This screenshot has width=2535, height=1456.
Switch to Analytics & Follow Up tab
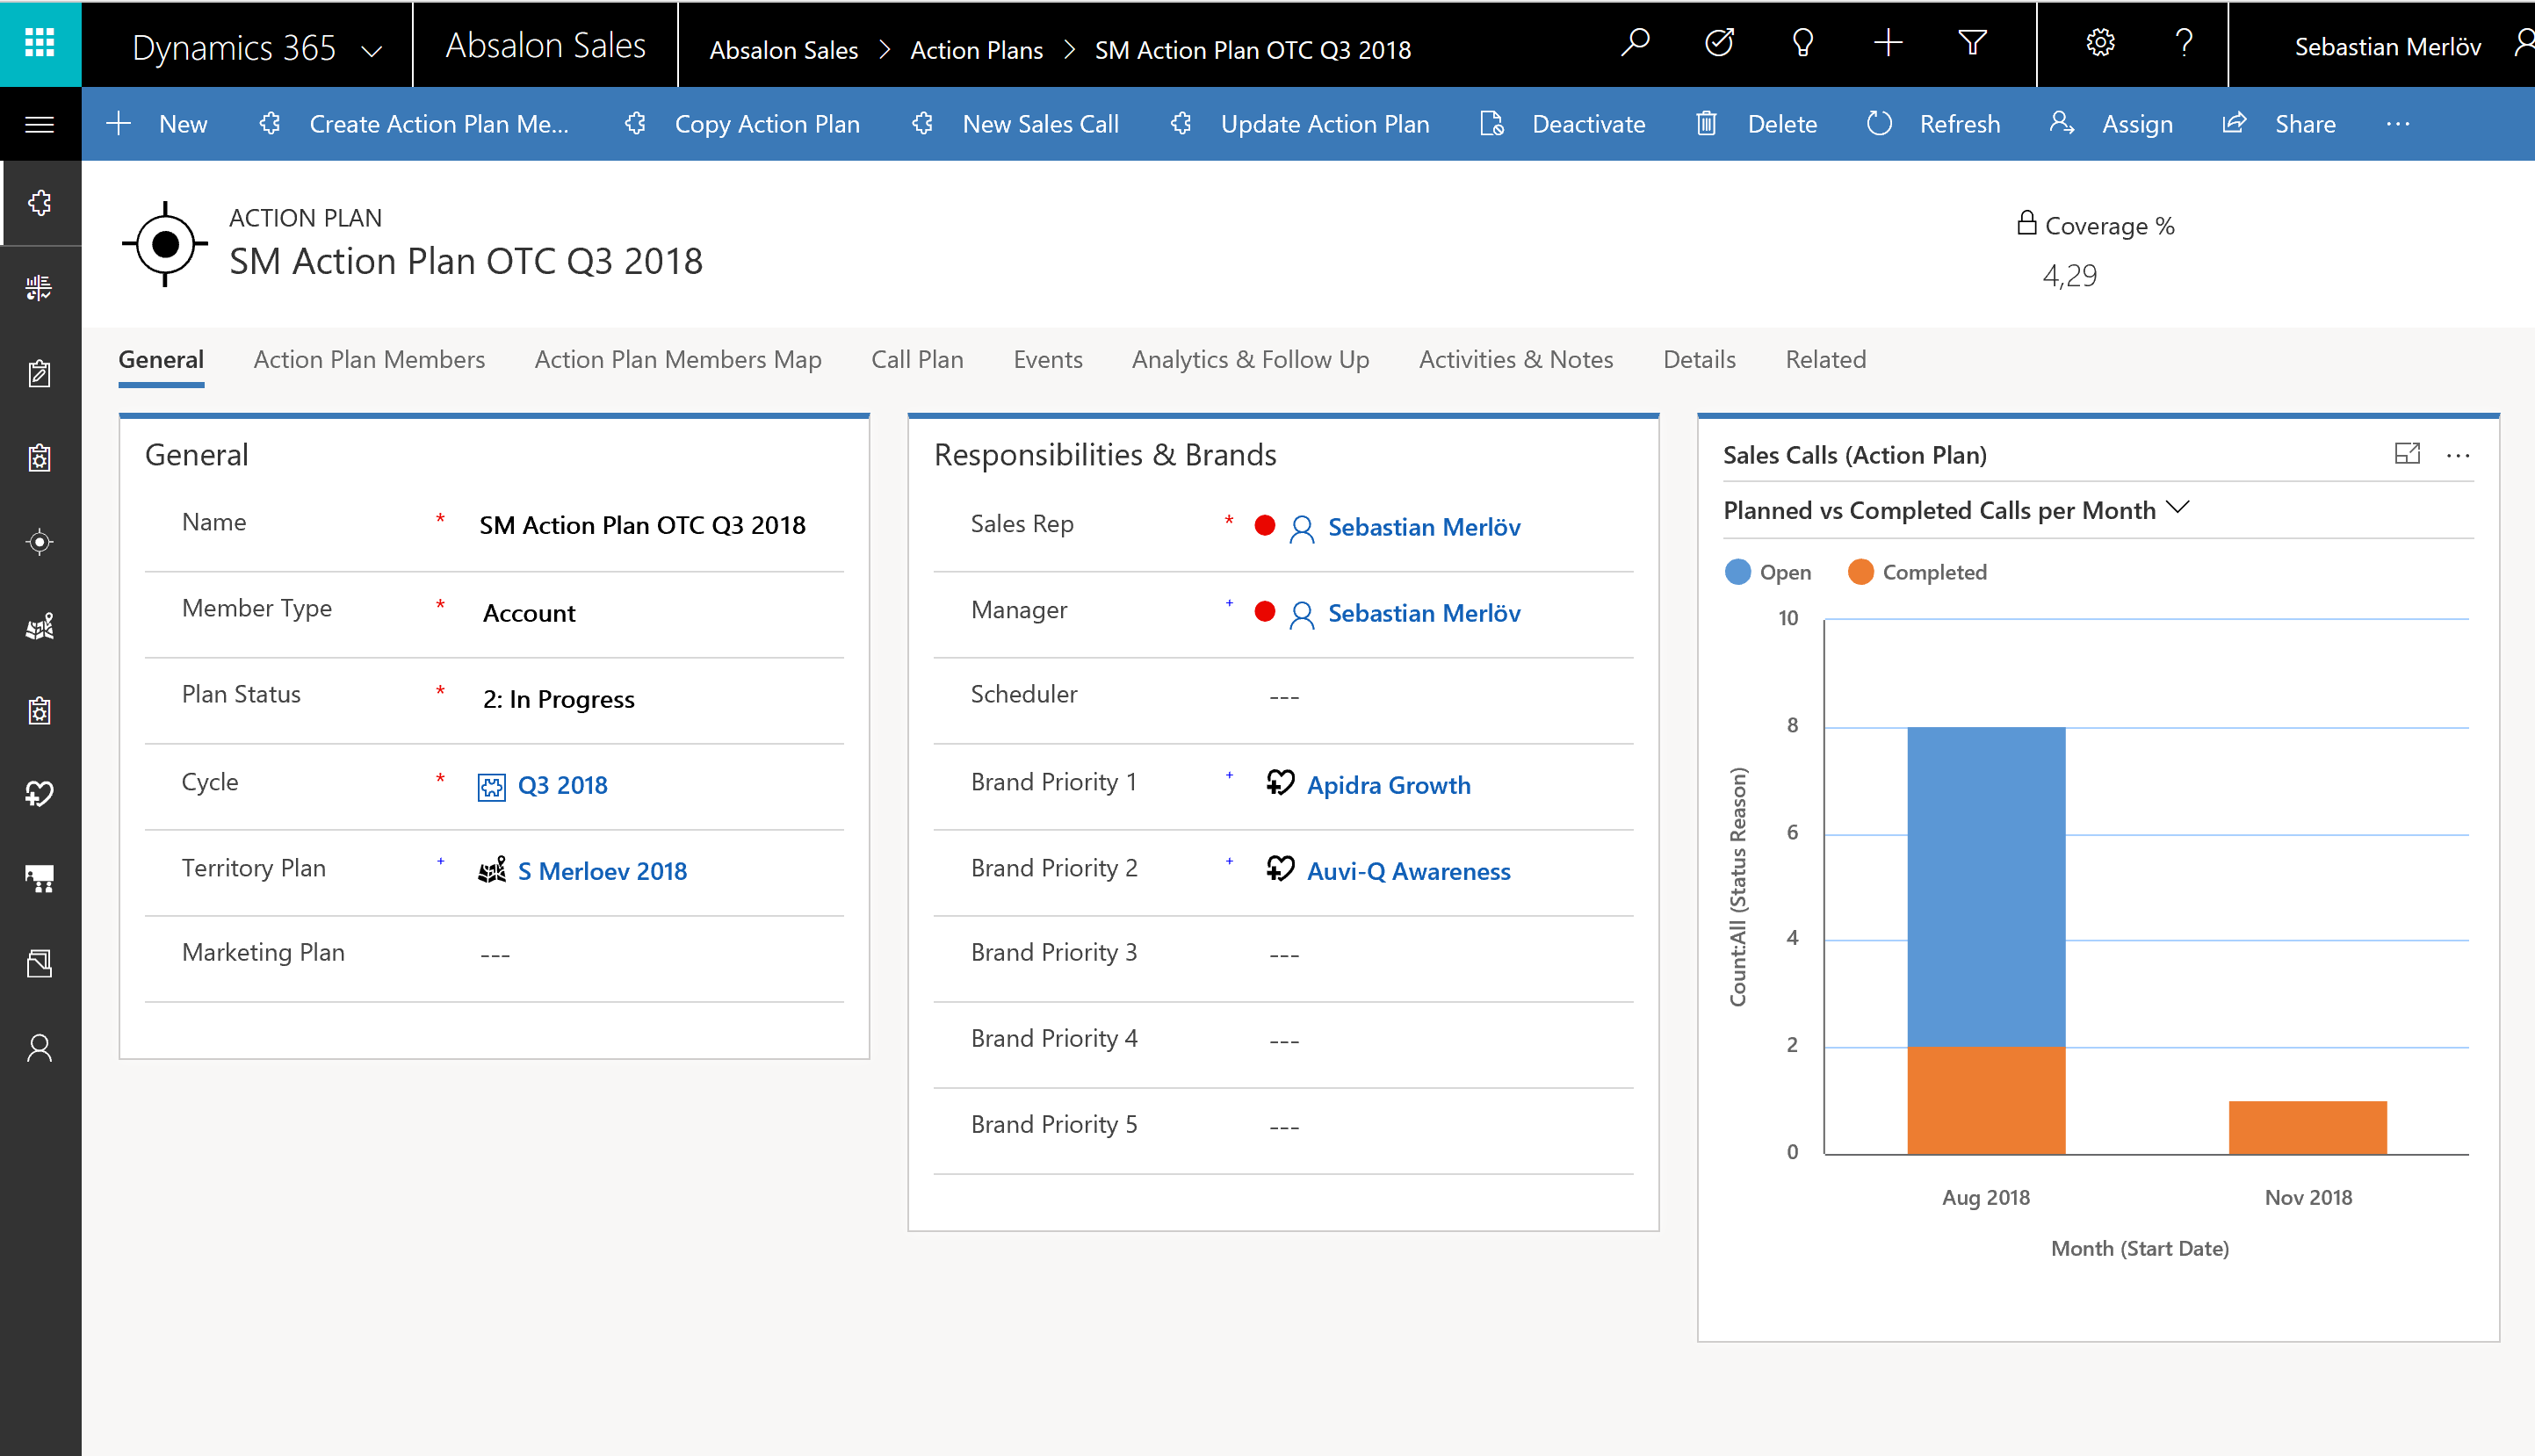coord(1250,360)
